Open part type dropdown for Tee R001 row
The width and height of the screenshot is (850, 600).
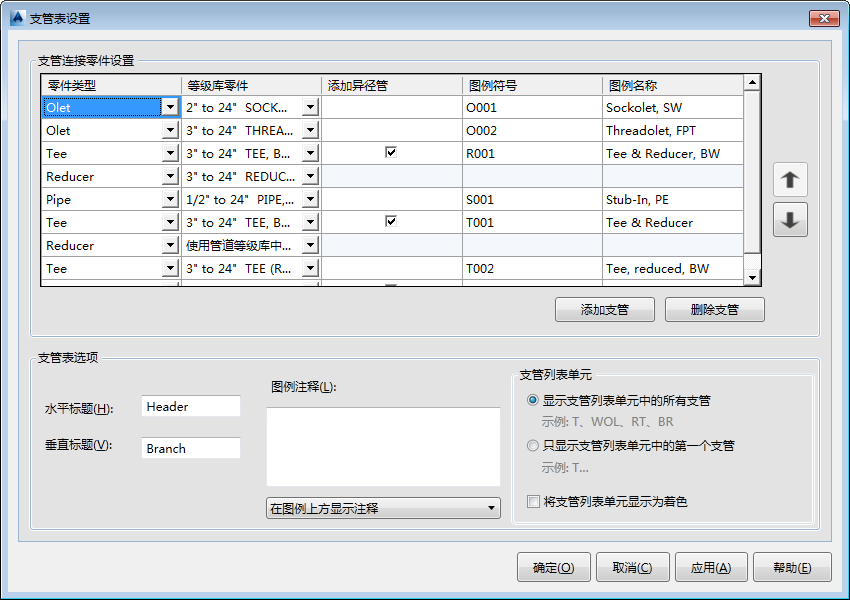170,153
